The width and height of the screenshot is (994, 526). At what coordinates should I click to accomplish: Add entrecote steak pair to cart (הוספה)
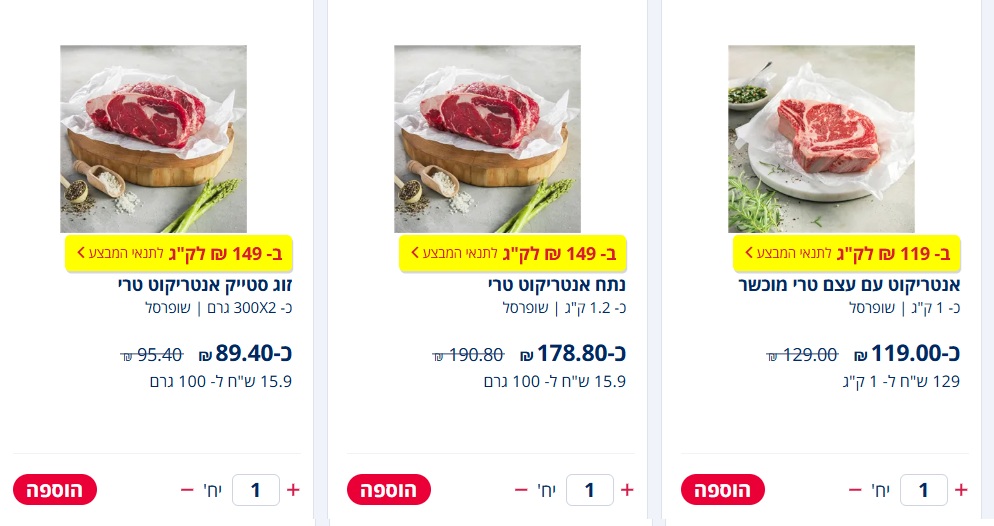pyautogui.click(x=55, y=490)
